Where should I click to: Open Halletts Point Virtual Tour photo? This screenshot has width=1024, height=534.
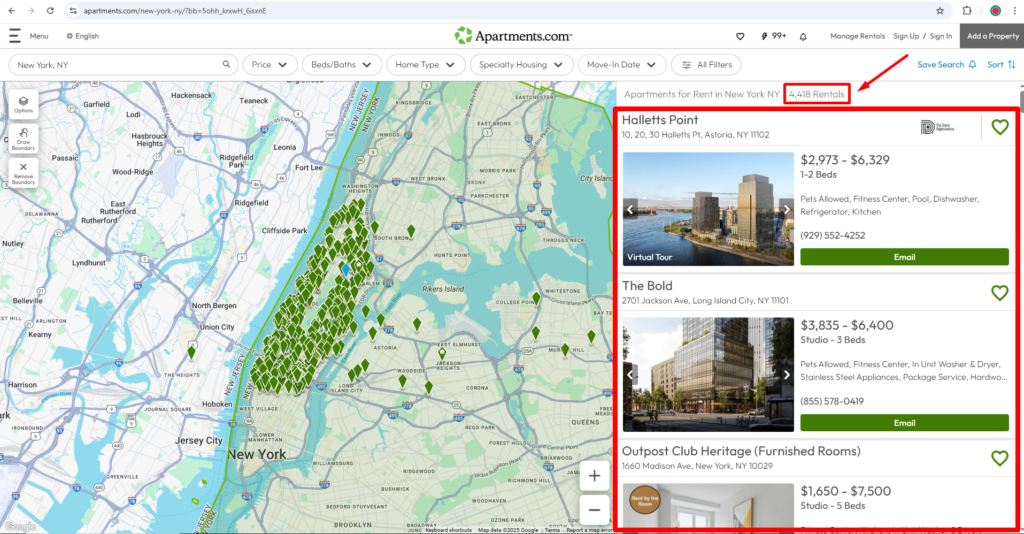(x=708, y=209)
